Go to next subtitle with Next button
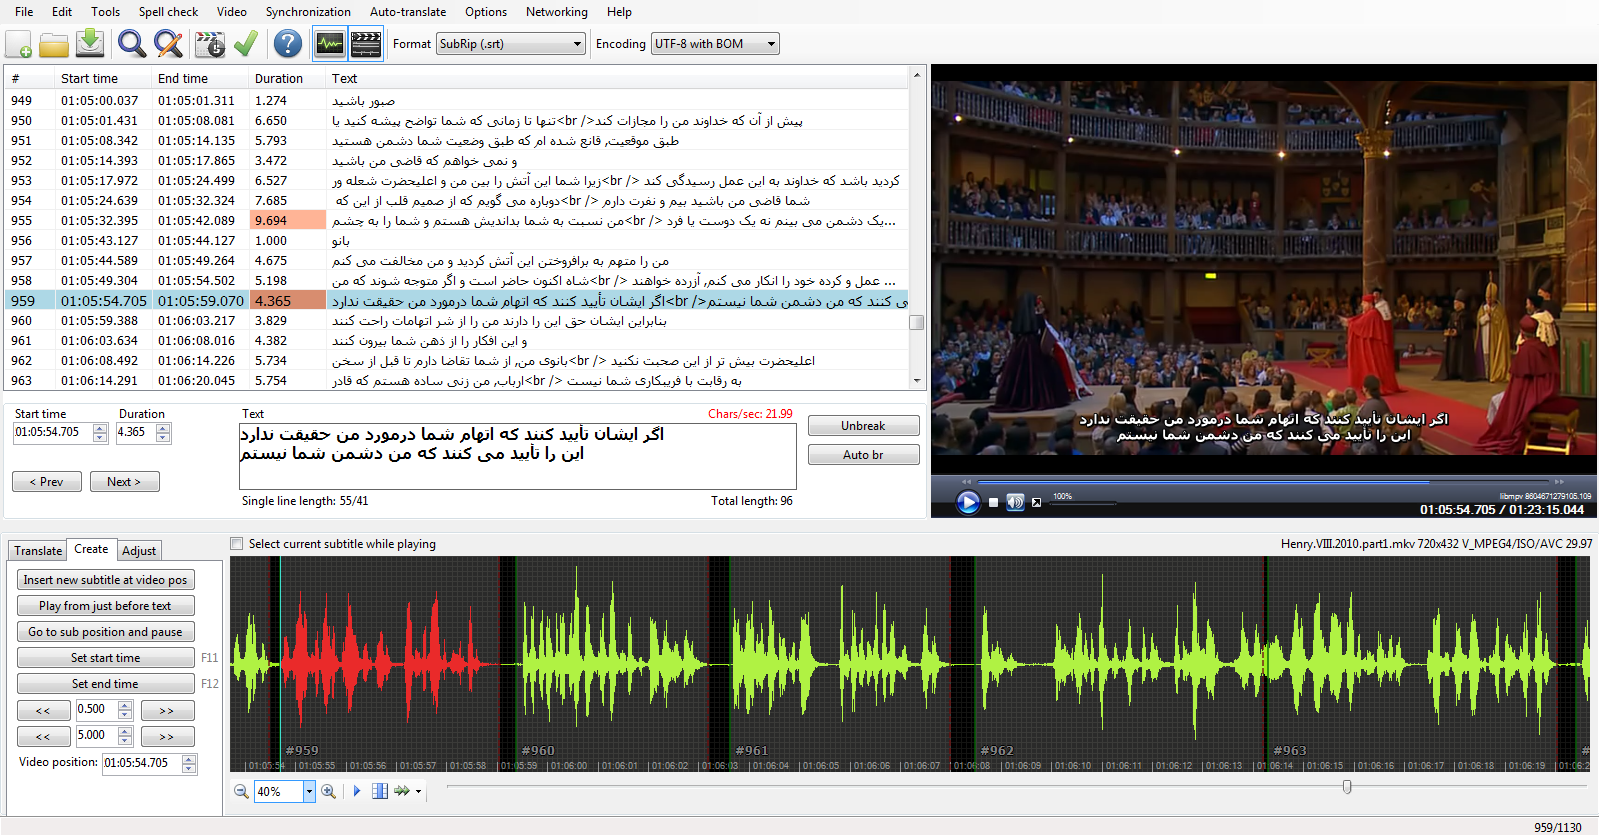Viewport: 1599px width, 835px height. coord(124,482)
